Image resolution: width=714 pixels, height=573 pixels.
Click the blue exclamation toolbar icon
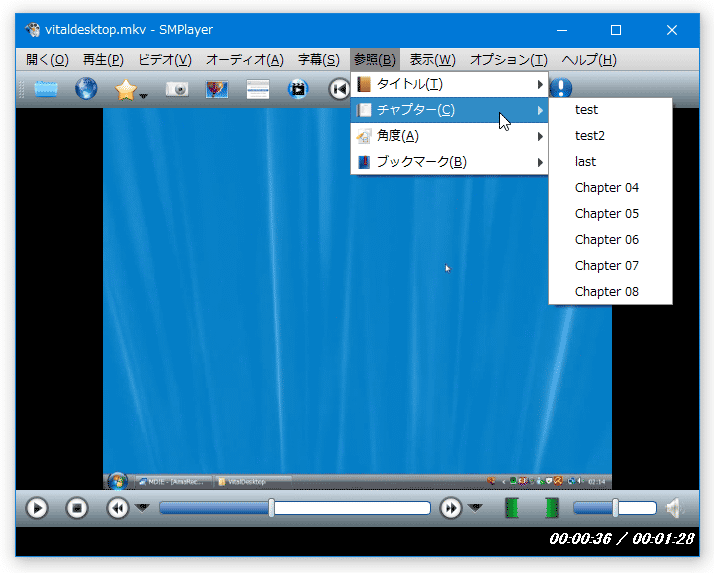561,87
